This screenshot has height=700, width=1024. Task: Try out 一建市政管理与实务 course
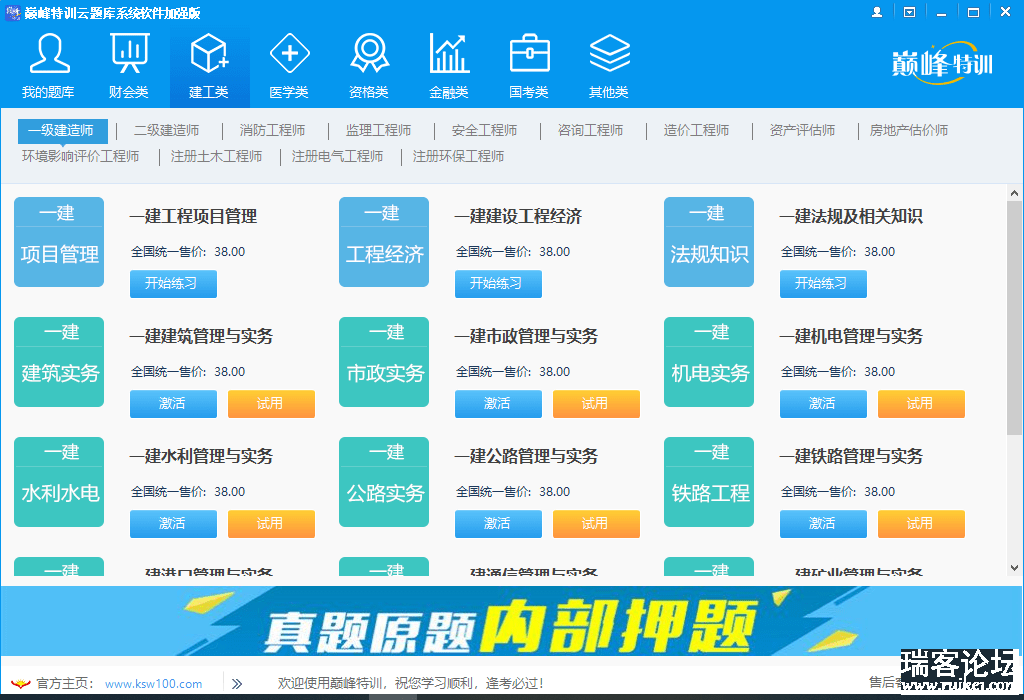pos(596,404)
